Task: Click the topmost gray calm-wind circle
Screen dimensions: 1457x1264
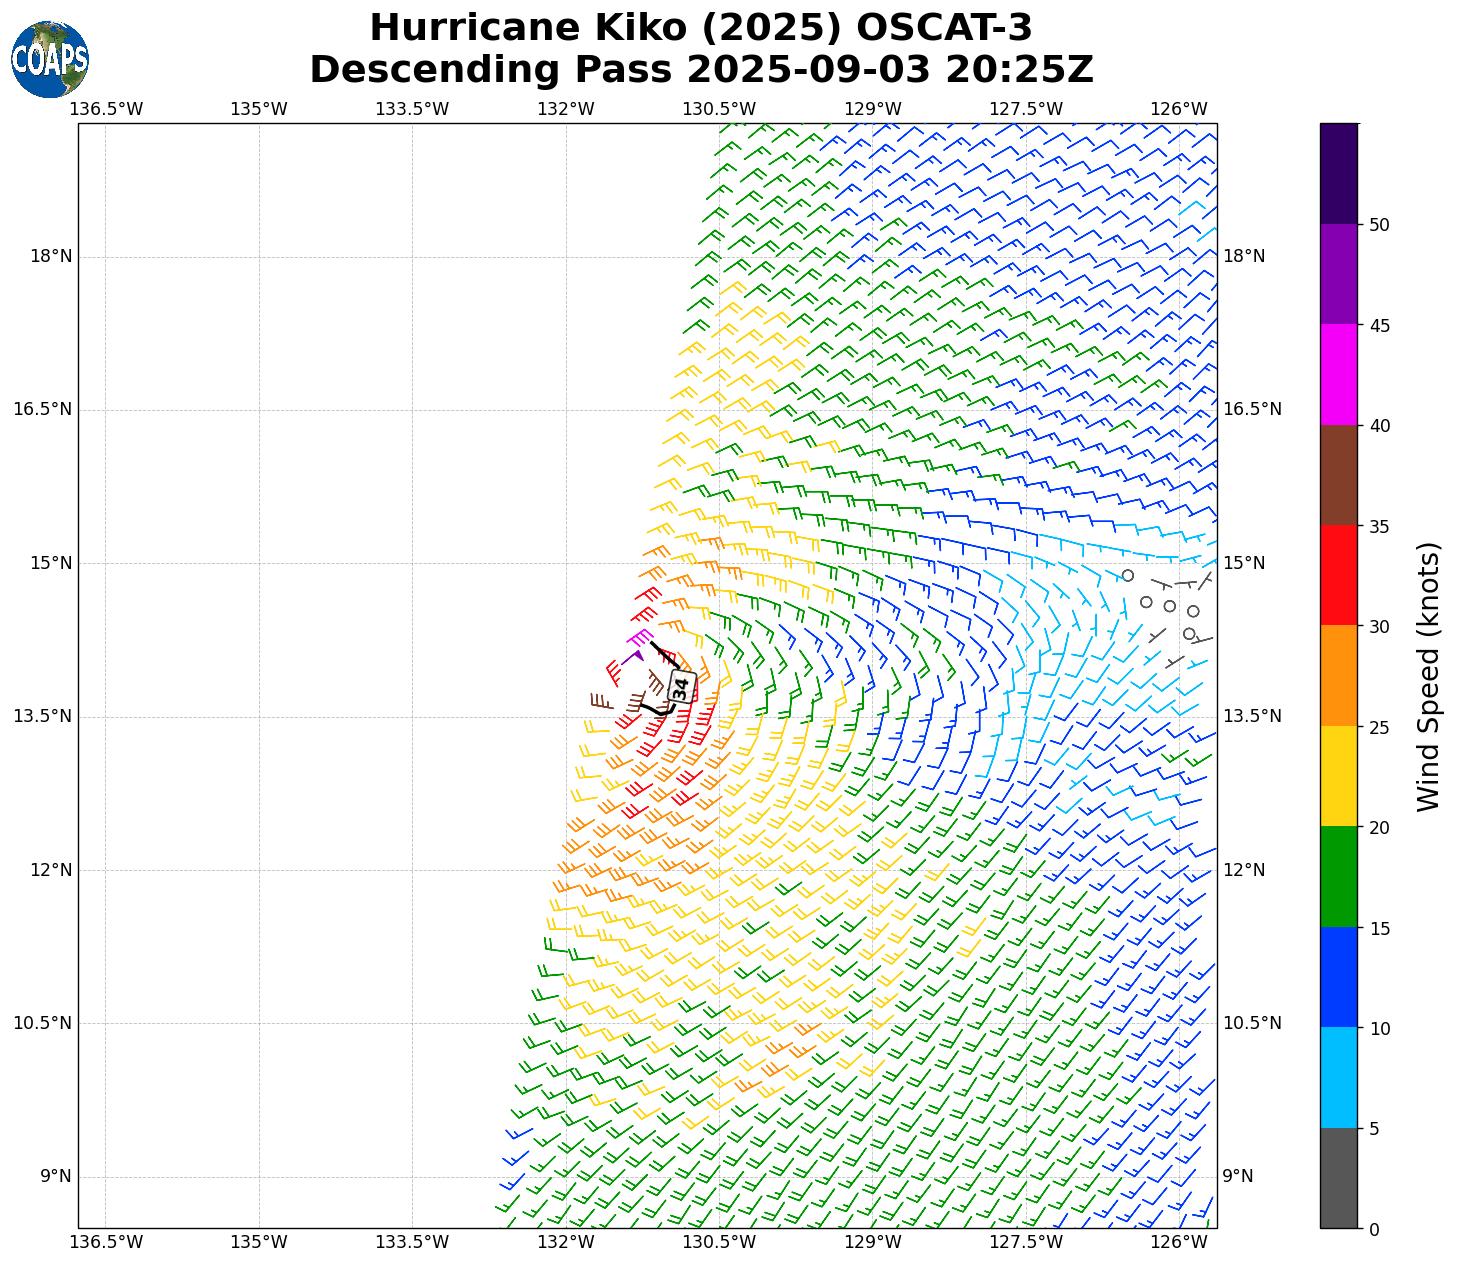Action: (1128, 575)
